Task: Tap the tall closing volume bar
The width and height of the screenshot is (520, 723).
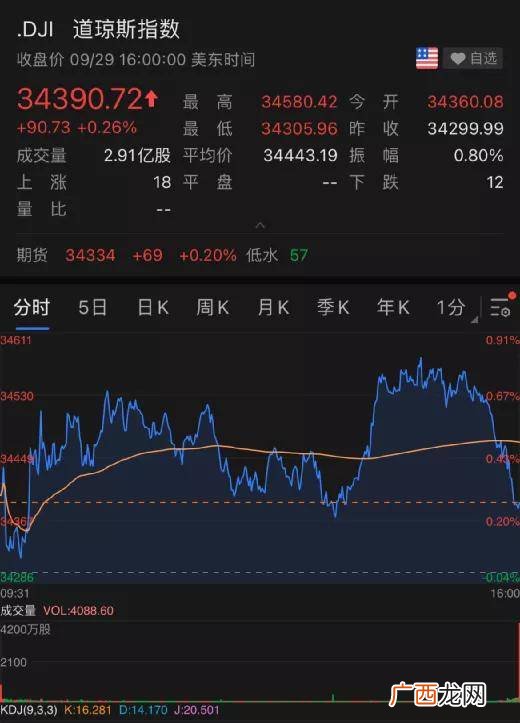Action: pyautogui.click(x=518, y=662)
